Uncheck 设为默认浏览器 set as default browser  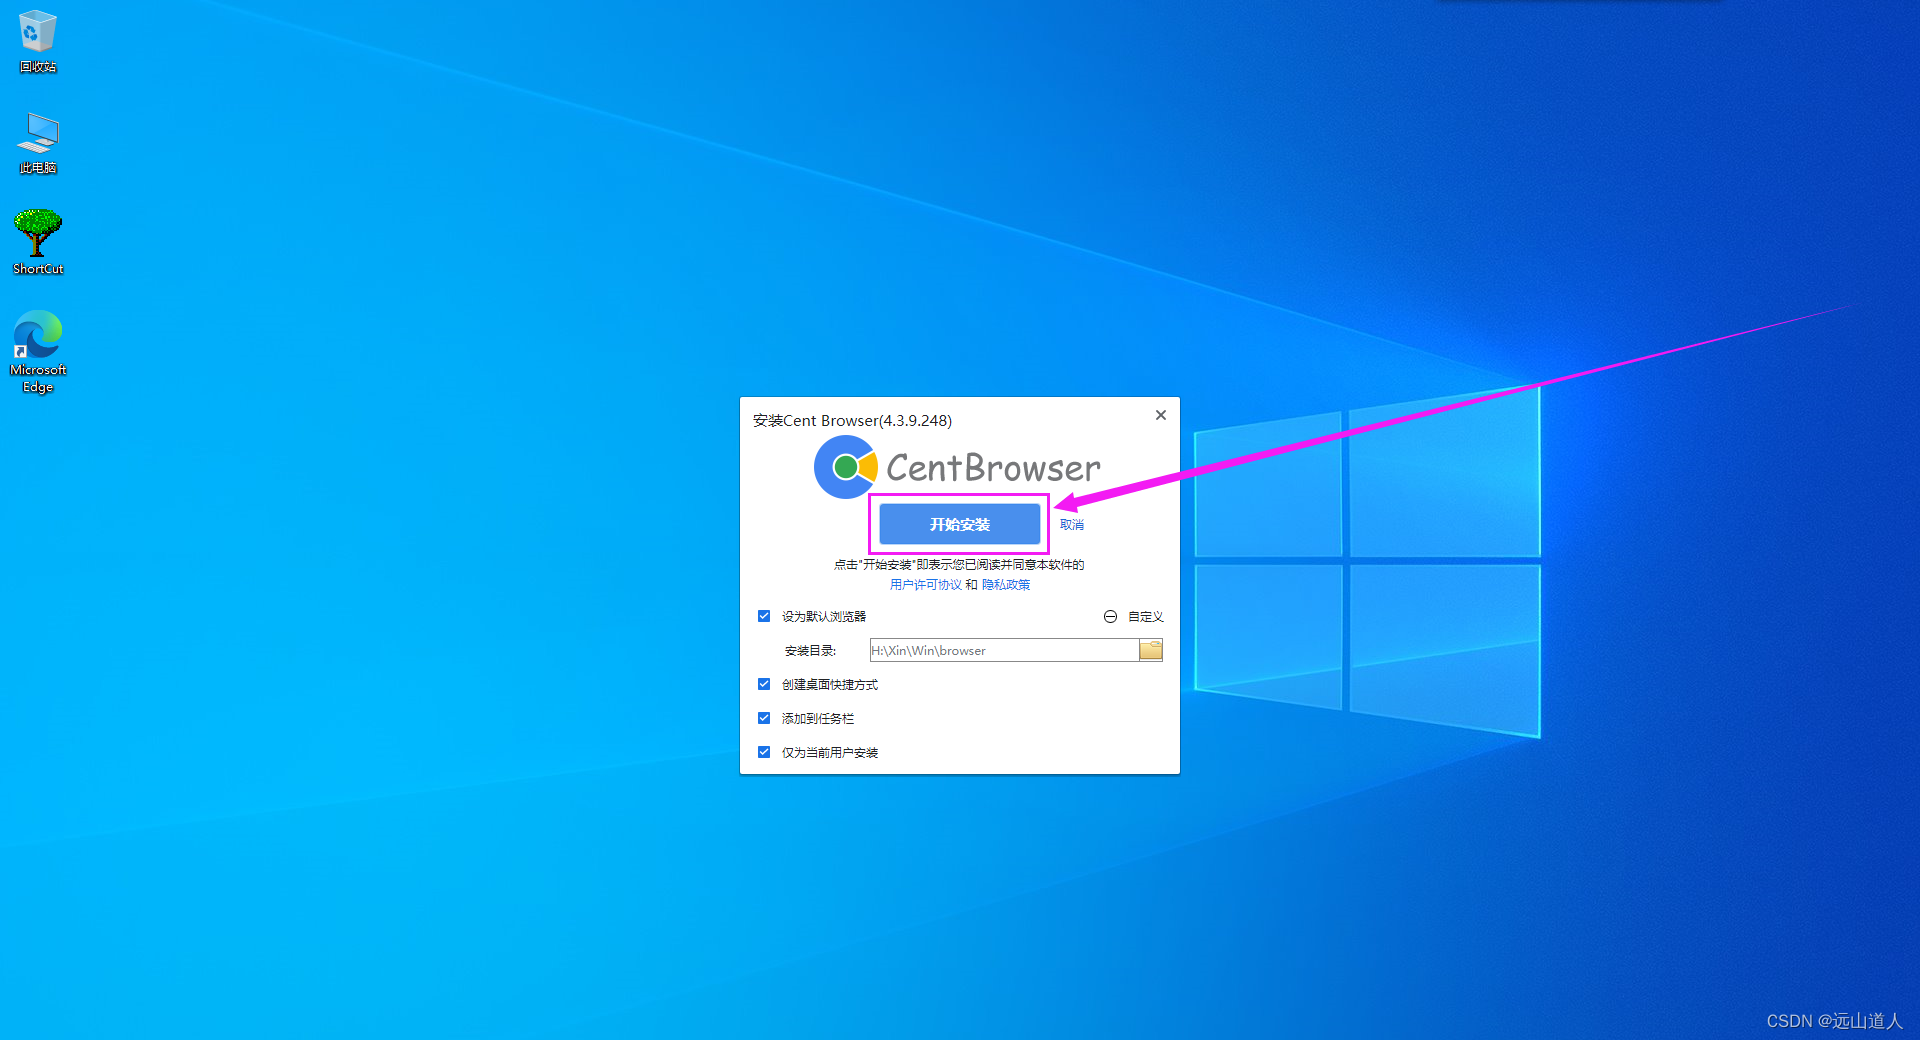pos(764,616)
